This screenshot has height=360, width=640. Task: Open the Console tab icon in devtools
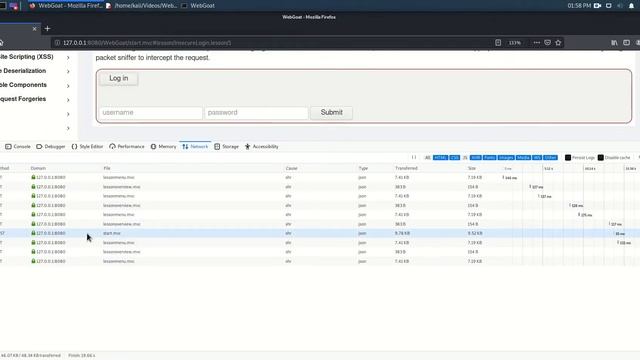pos(8,147)
